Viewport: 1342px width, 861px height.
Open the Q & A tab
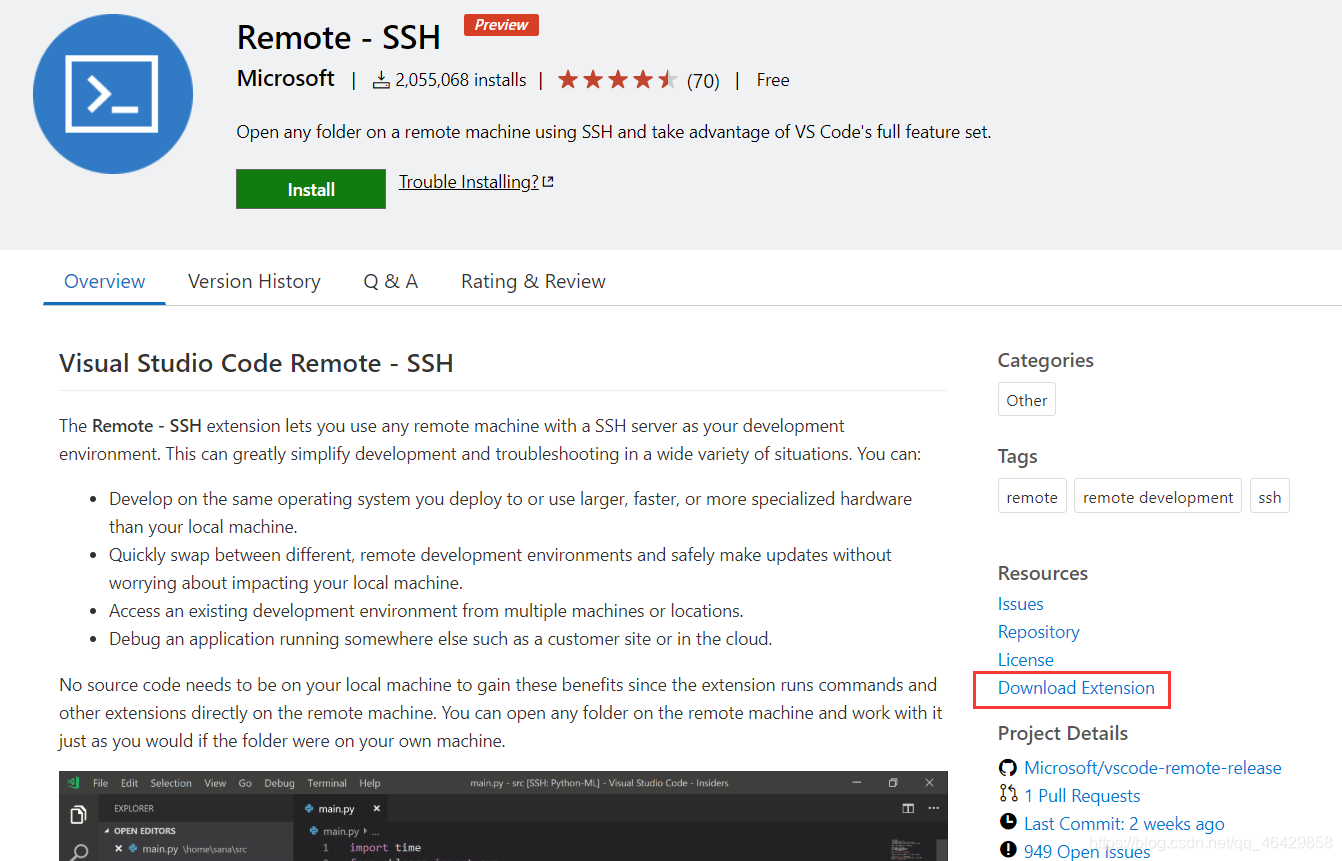391,281
